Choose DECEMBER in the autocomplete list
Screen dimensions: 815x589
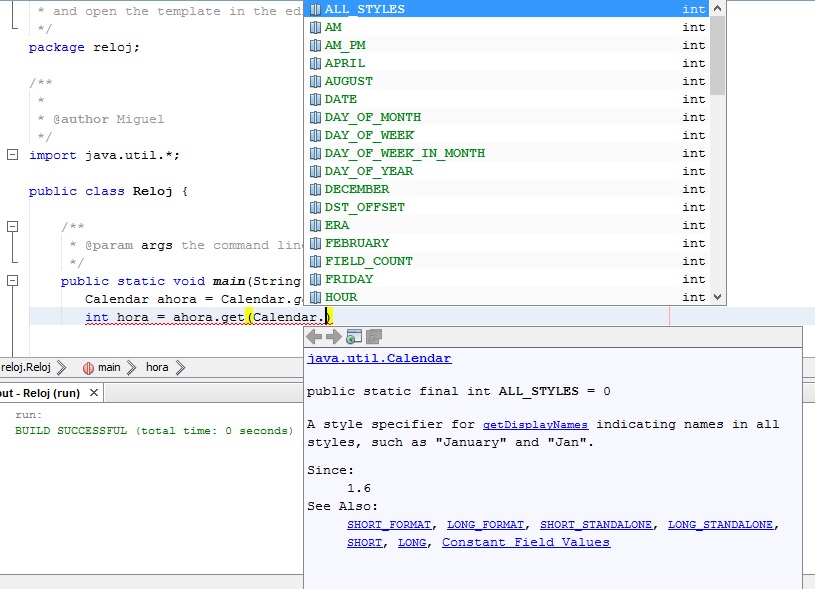(357, 189)
